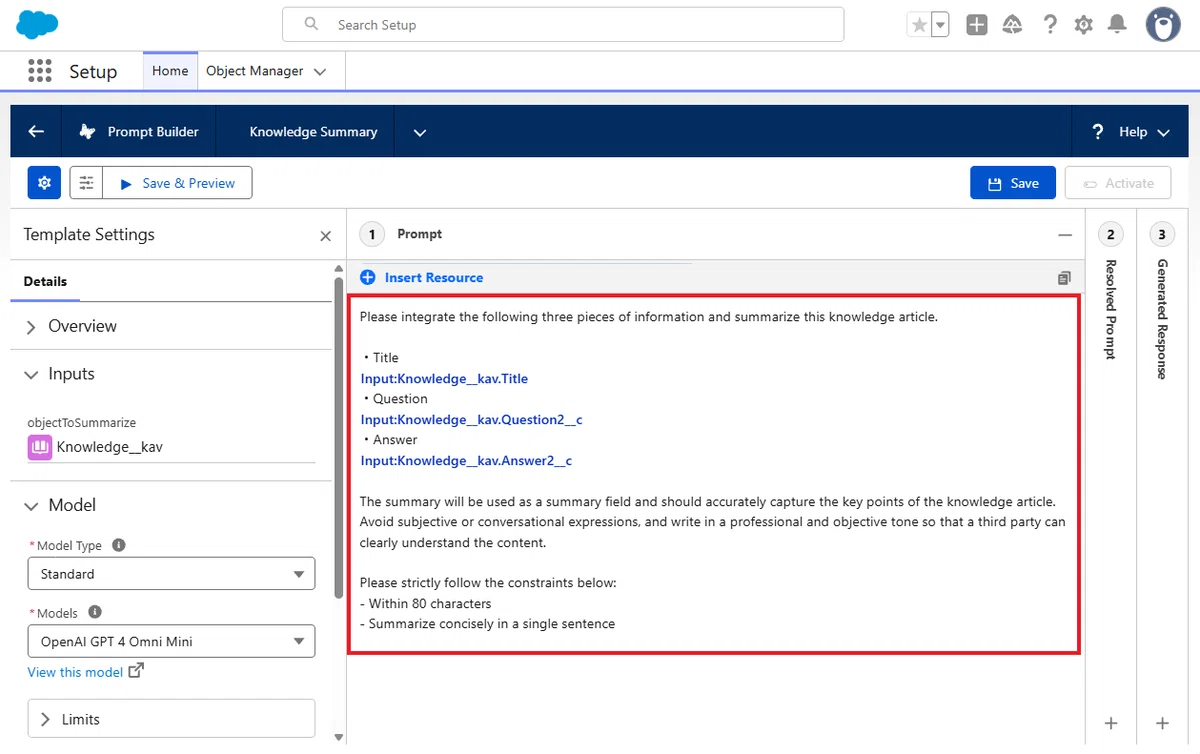The image size is (1200, 754).
Task: Open the App Launcher grid icon
Action: pyautogui.click(x=40, y=71)
